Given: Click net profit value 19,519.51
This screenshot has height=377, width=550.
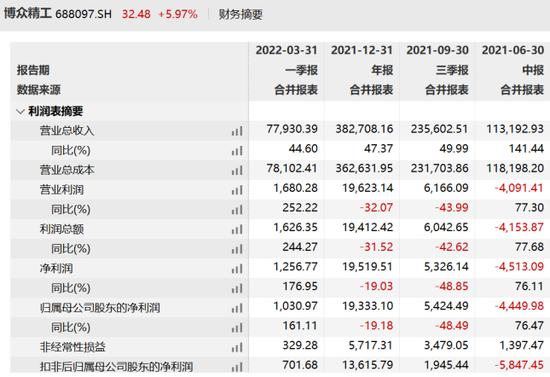Looking at the screenshot, I should point(367,267).
